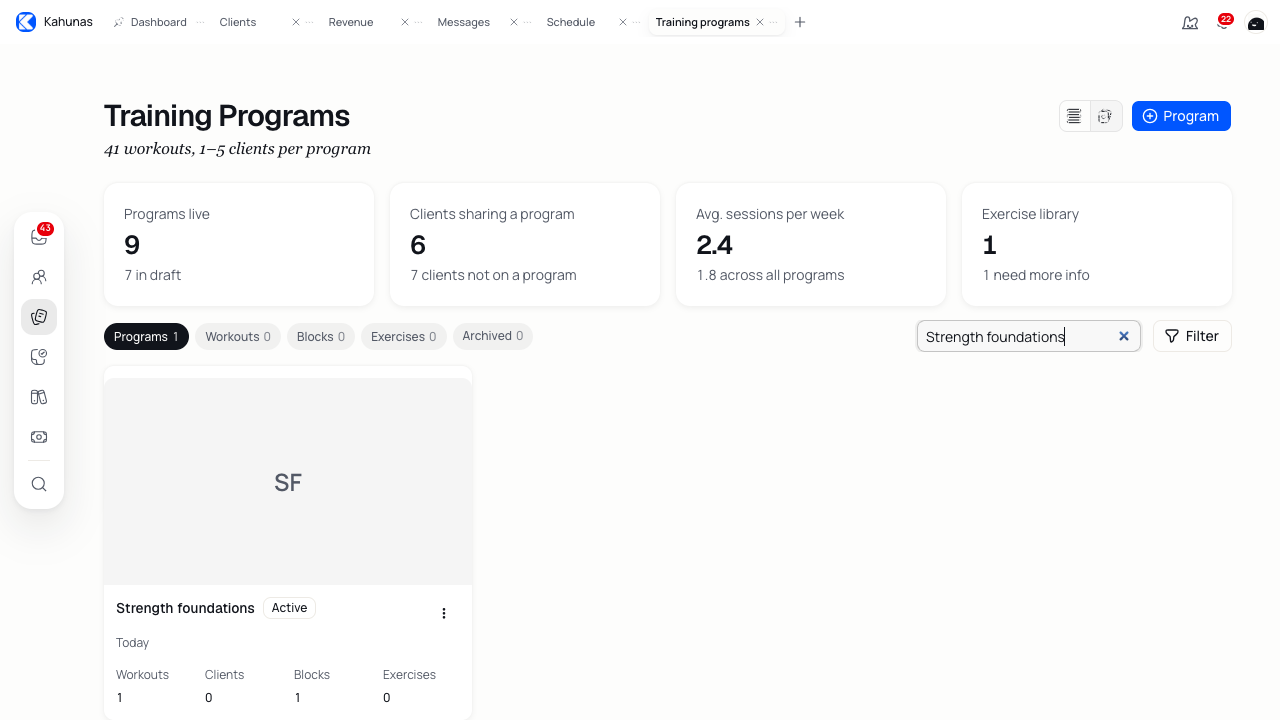The height and width of the screenshot is (720, 1280).
Task: Close the Revenue tab
Action: 405,22
